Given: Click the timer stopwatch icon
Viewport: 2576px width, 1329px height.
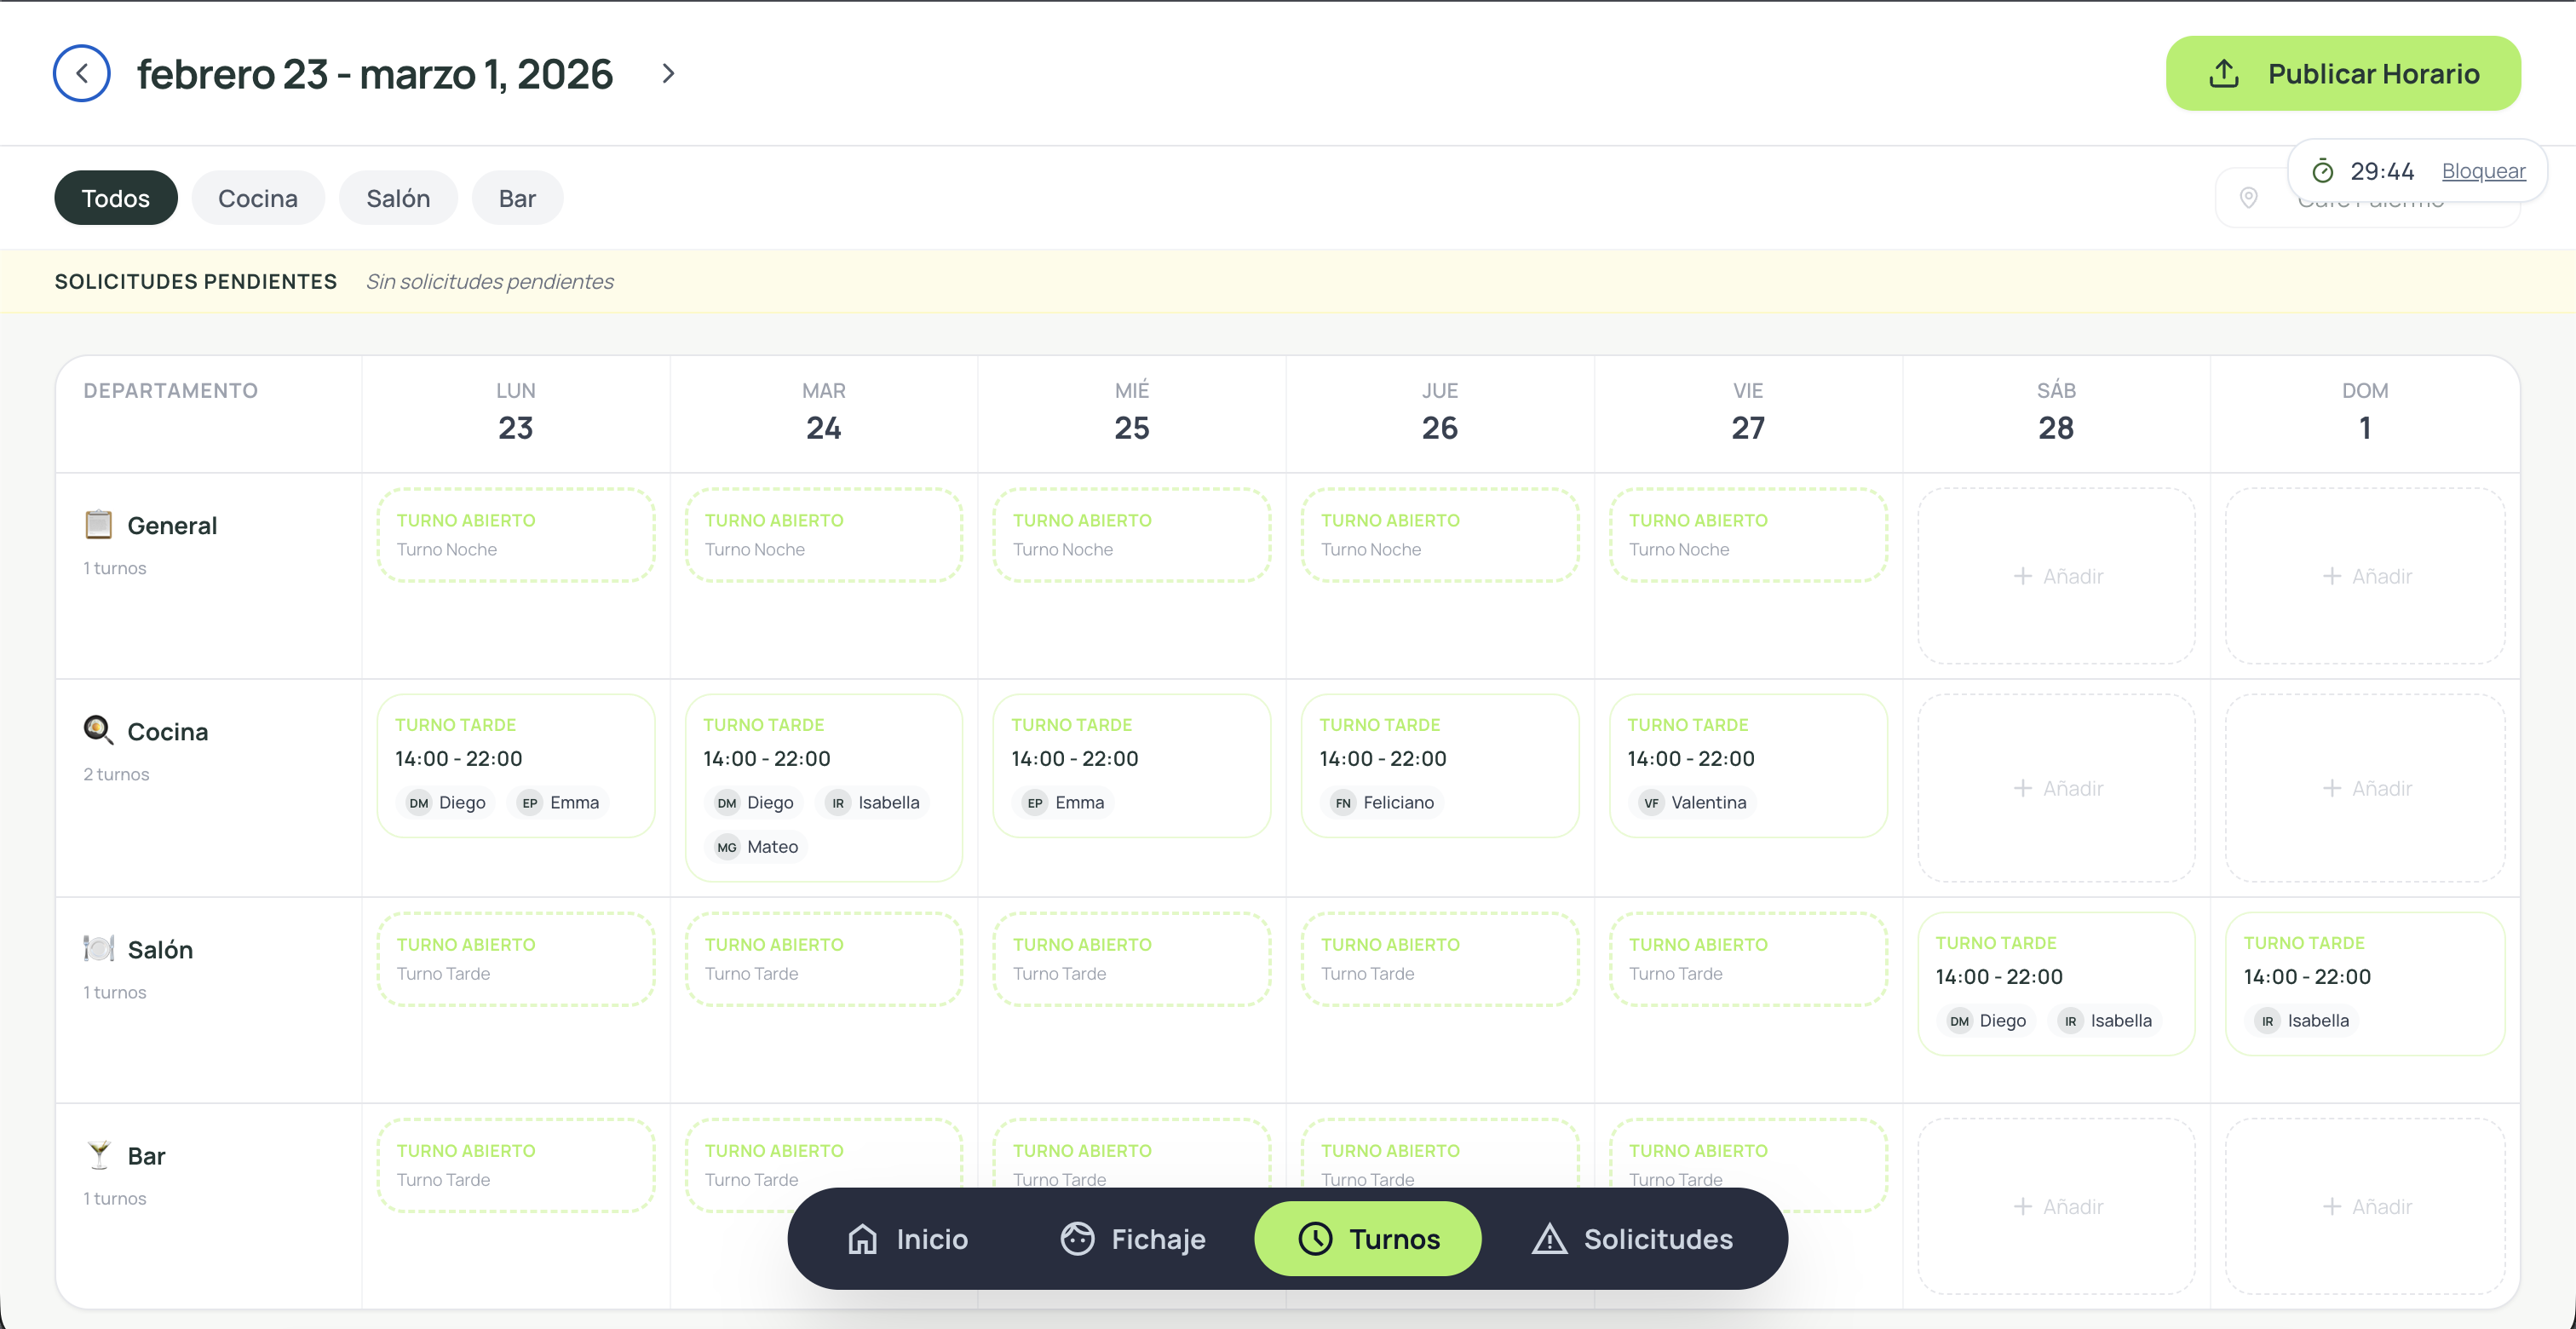Looking at the screenshot, I should click(x=2322, y=171).
